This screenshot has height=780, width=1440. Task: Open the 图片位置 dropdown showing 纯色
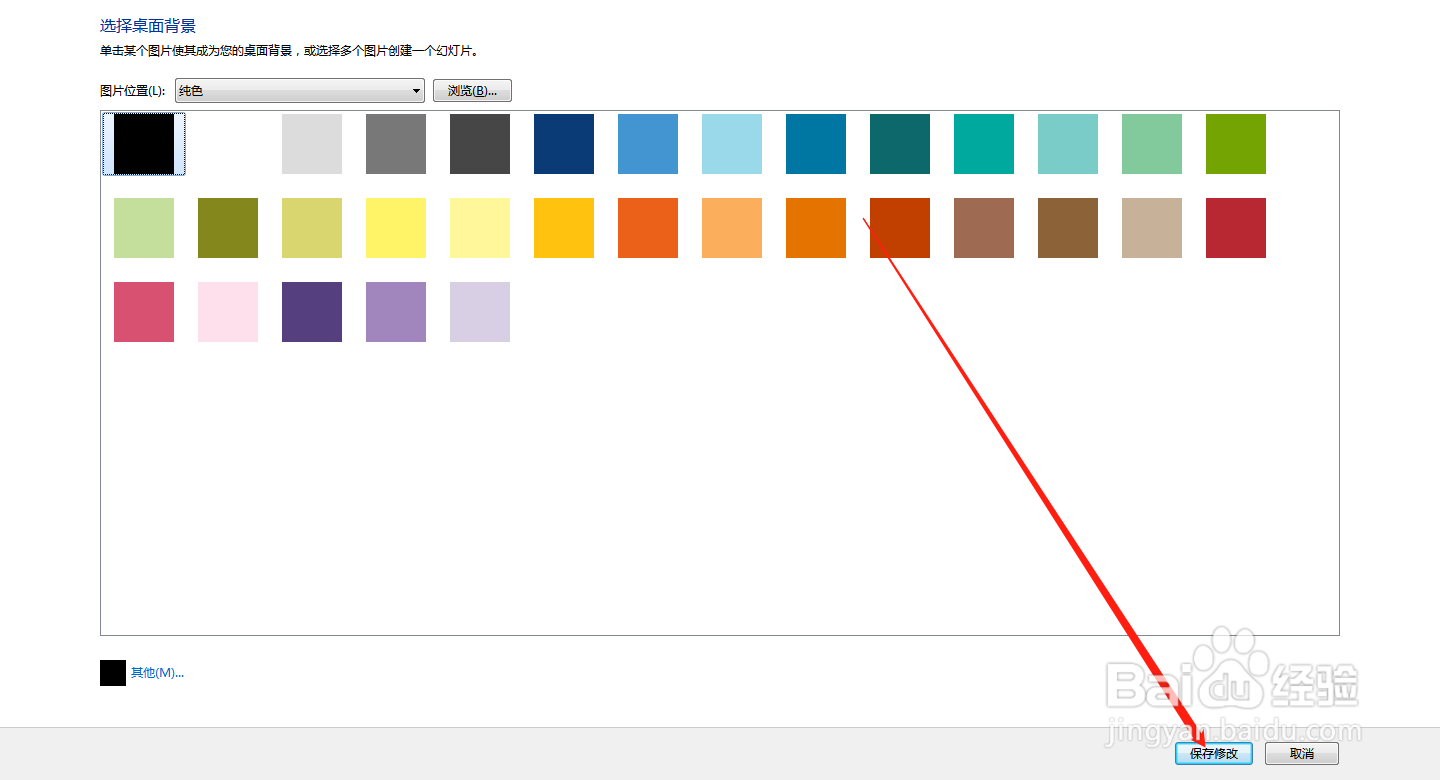[300, 91]
